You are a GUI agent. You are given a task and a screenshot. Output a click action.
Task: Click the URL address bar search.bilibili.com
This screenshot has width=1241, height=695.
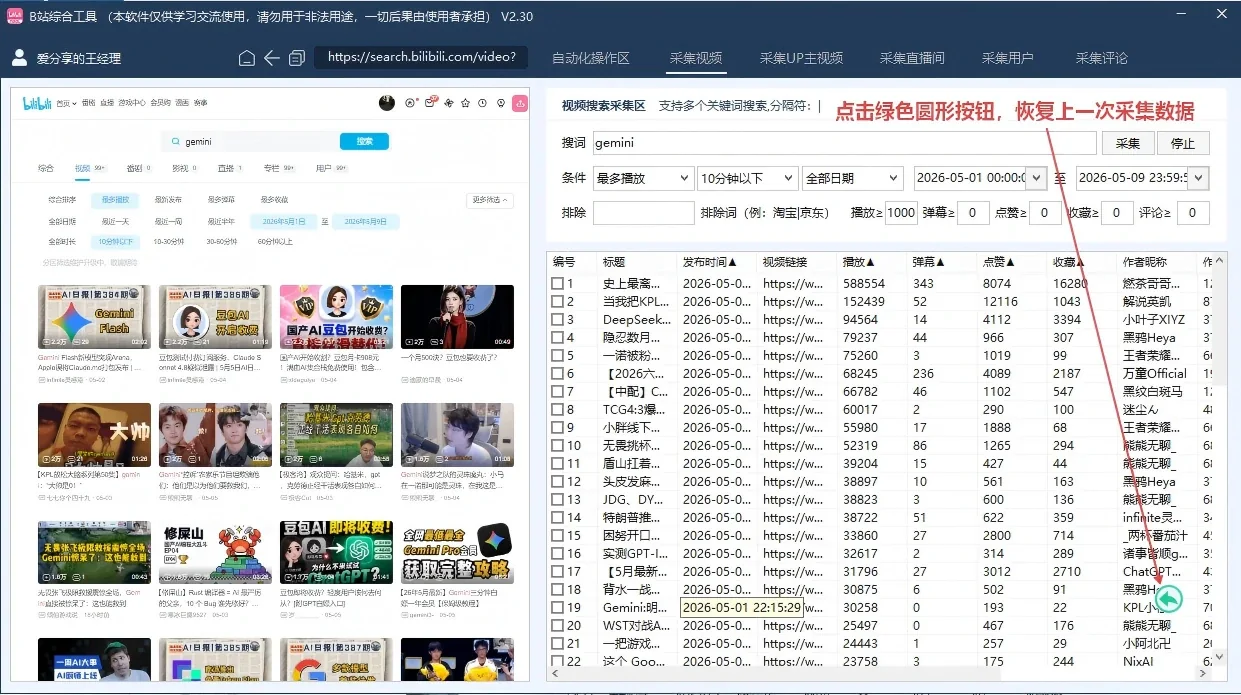[421, 57]
